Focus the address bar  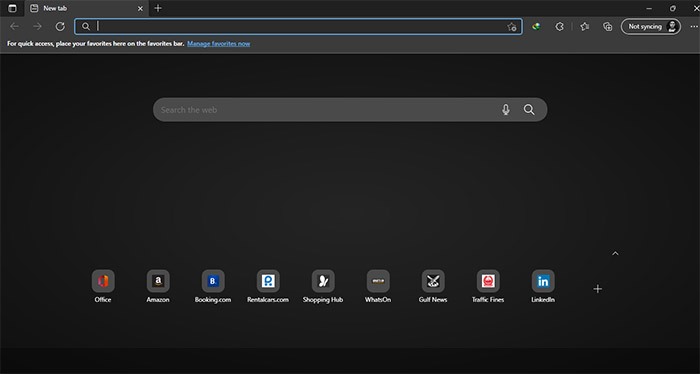298,26
